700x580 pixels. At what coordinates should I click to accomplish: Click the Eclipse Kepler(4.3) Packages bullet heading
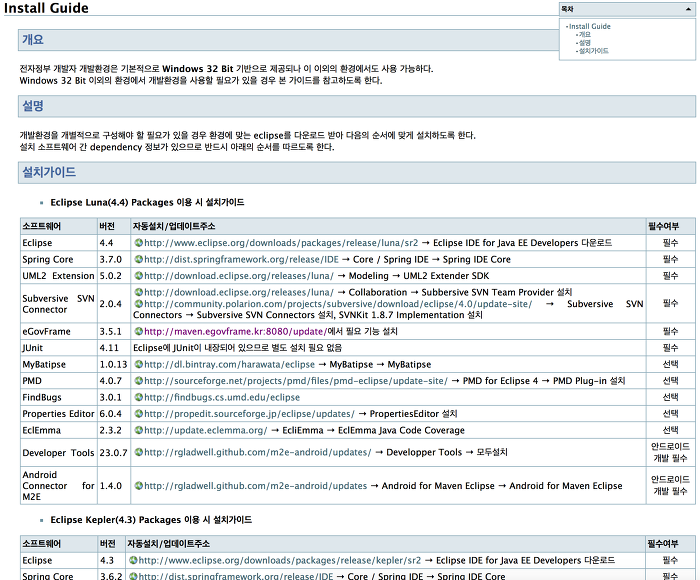click(x=151, y=520)
